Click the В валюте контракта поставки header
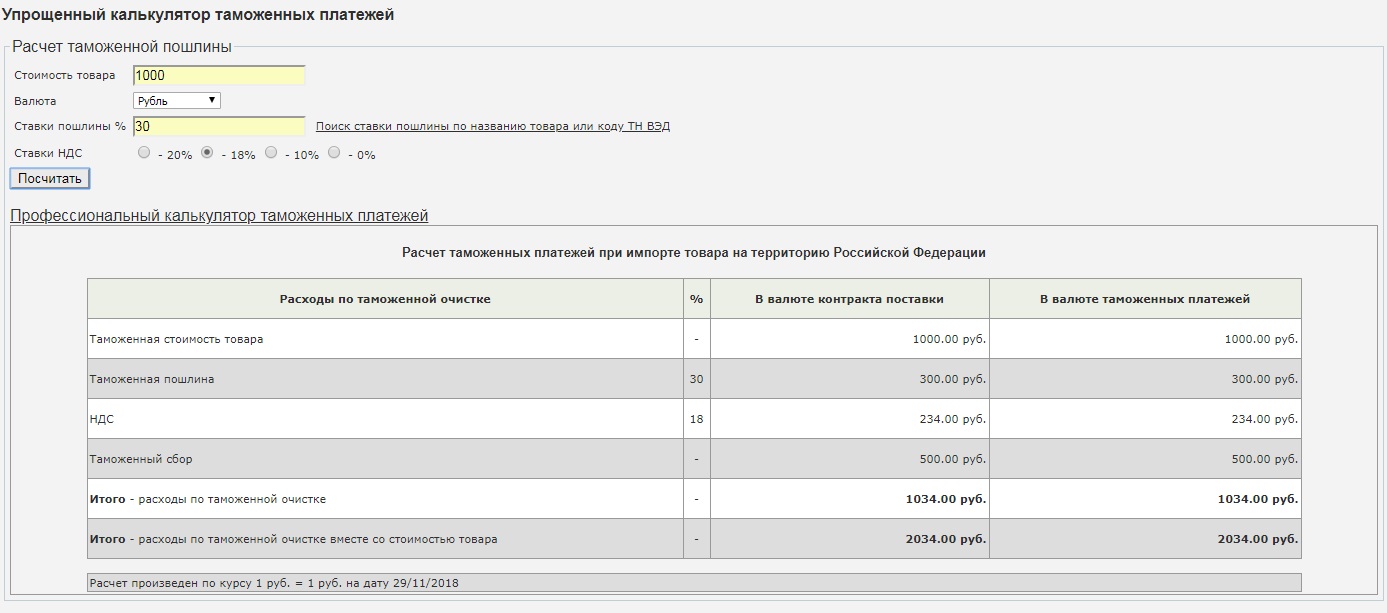1387x613 pixels. coord(849,299)
